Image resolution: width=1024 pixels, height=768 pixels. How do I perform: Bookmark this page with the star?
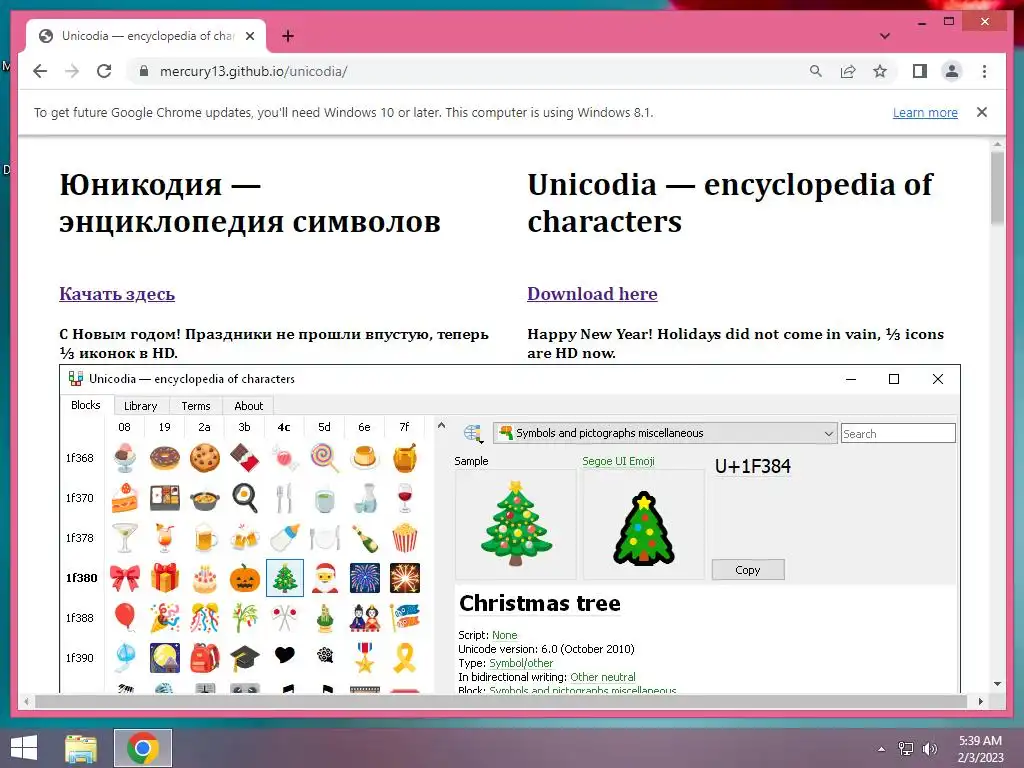pyautogui.click(x=880, y=71)
